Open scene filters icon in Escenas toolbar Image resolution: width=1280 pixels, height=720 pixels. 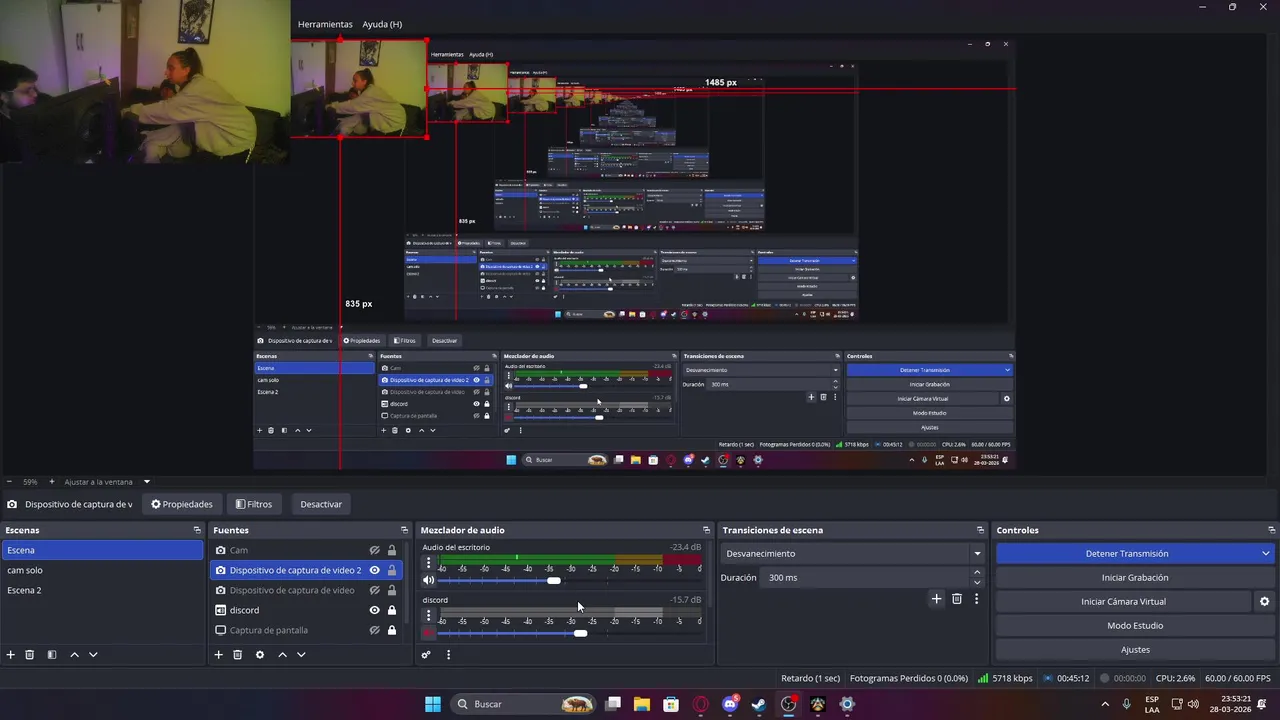pos(52,655)
